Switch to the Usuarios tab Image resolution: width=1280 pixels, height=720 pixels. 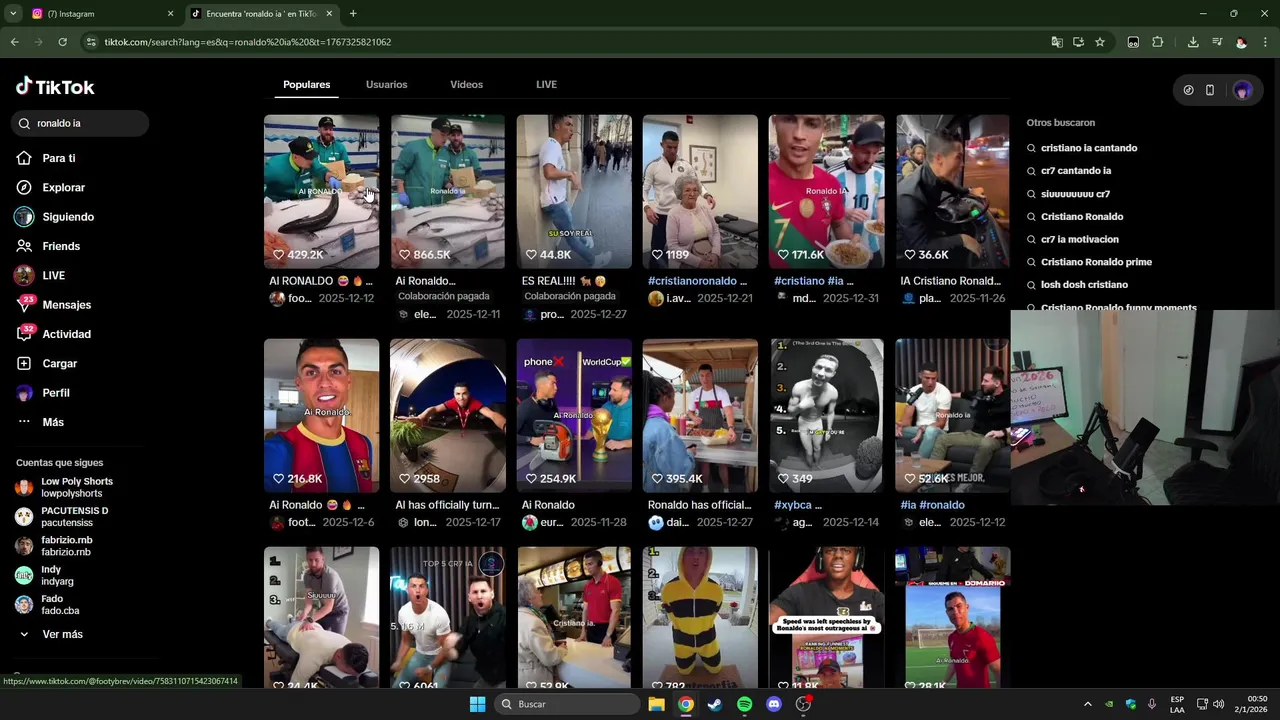pyautogui.click(x=386, y=85)
